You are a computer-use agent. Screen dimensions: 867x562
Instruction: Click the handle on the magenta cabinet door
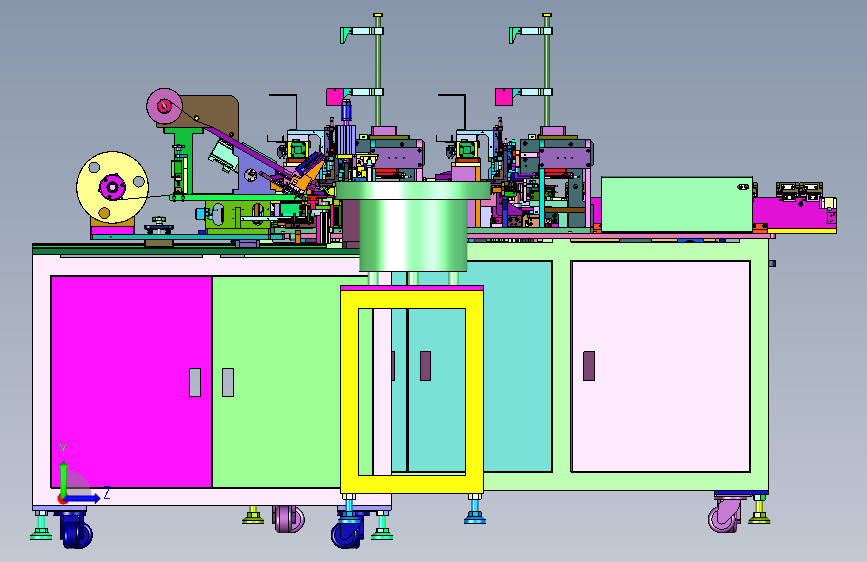tap(195, 382)
